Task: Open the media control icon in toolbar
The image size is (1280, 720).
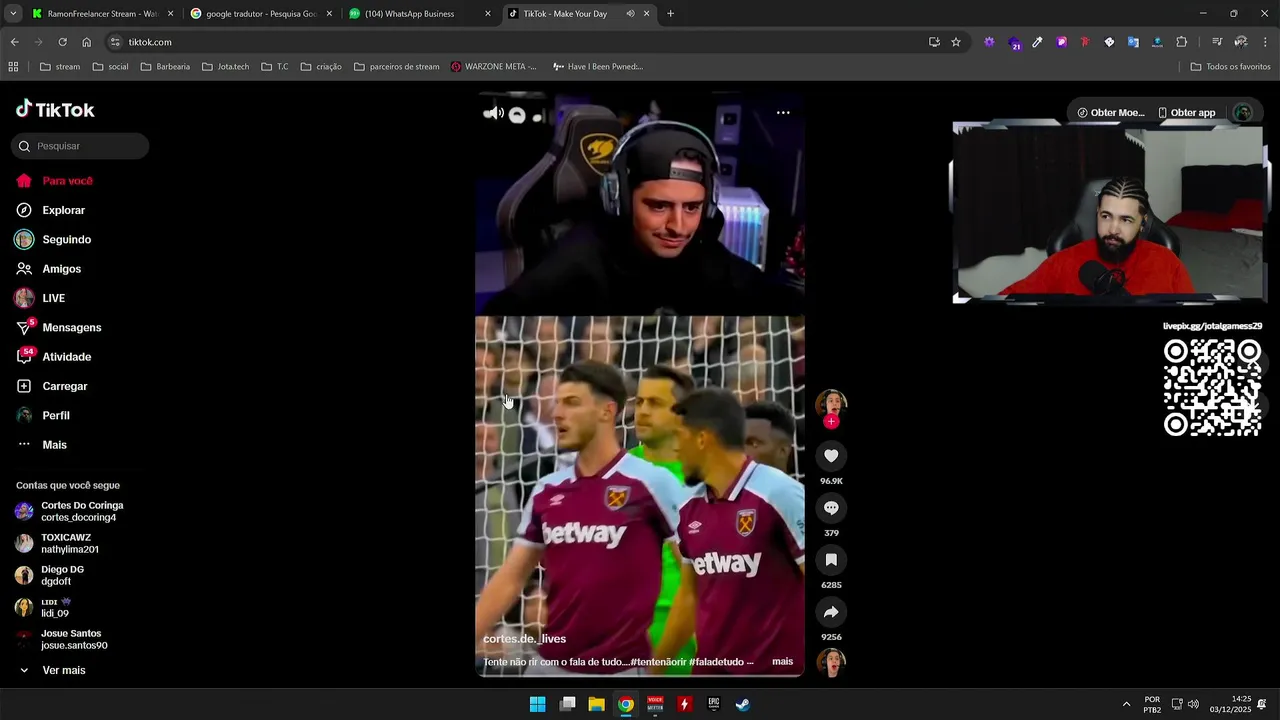Action: (x=1217, y=42)
